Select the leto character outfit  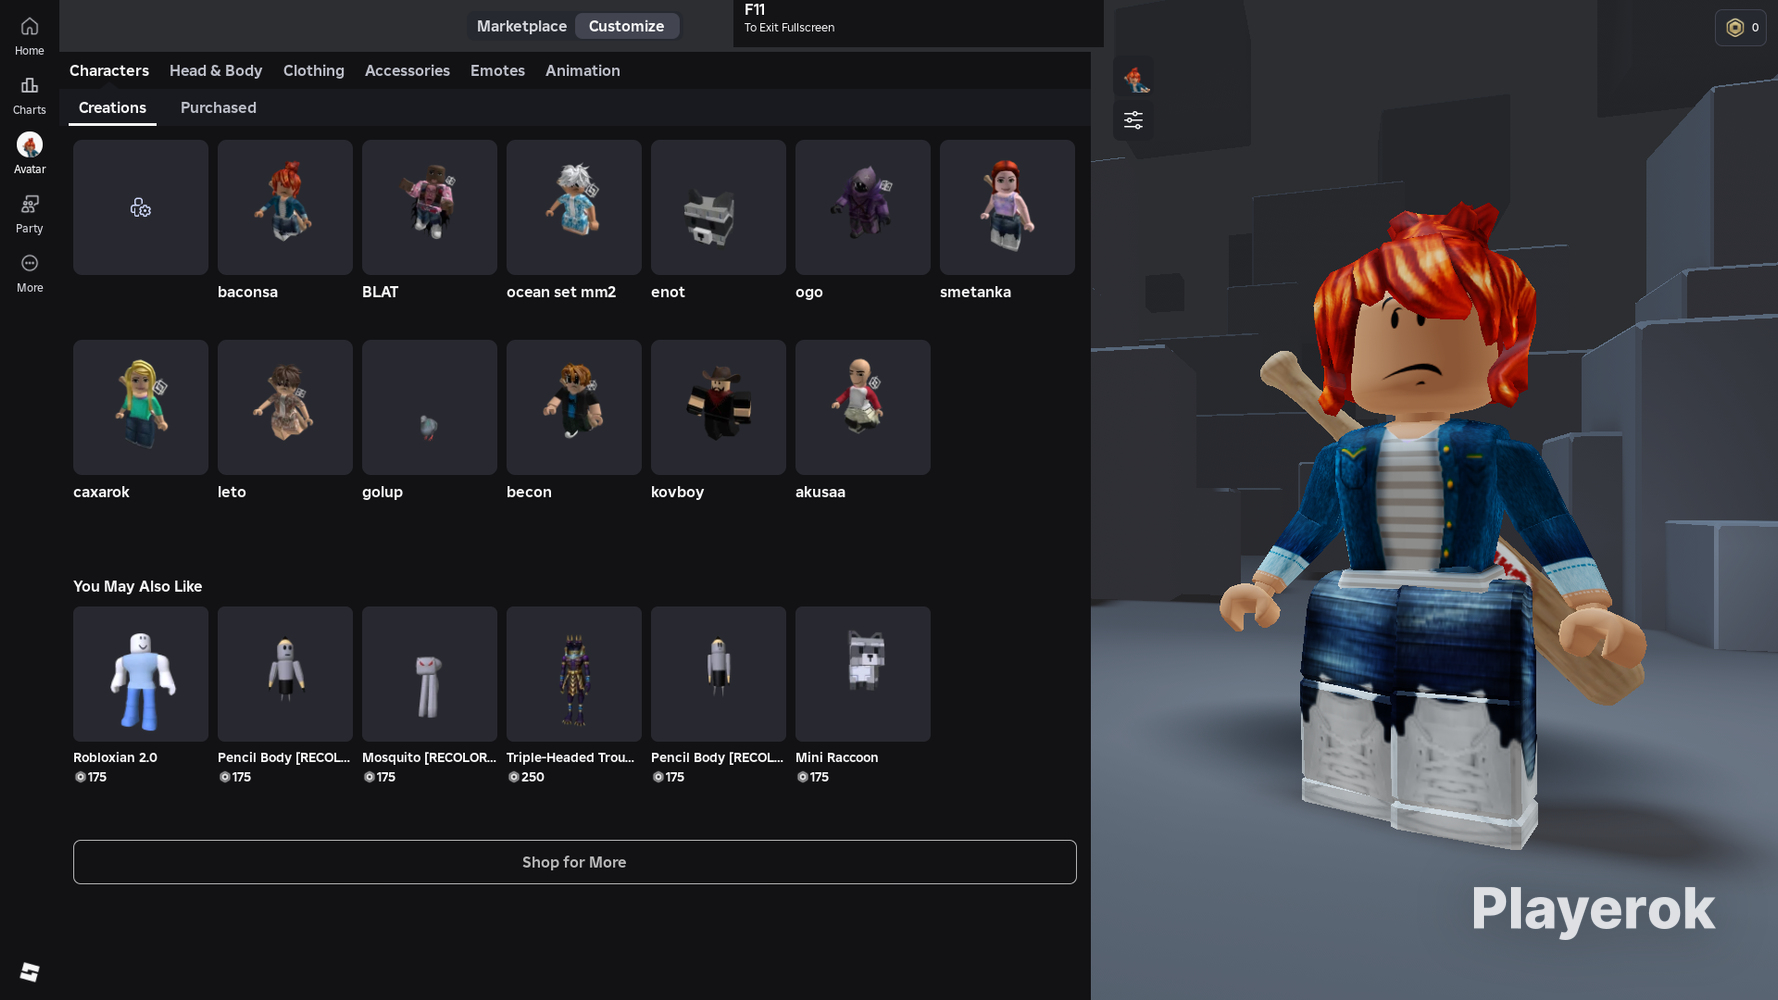(285, 407)
